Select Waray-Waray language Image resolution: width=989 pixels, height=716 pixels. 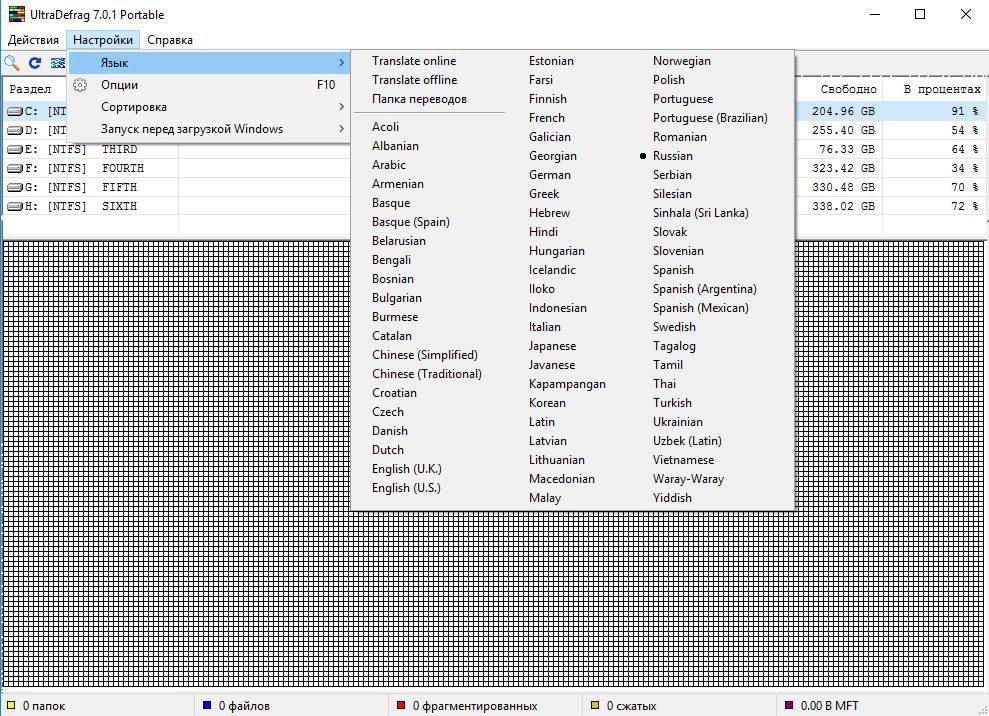pyautogui.click(x=688, y=479)
